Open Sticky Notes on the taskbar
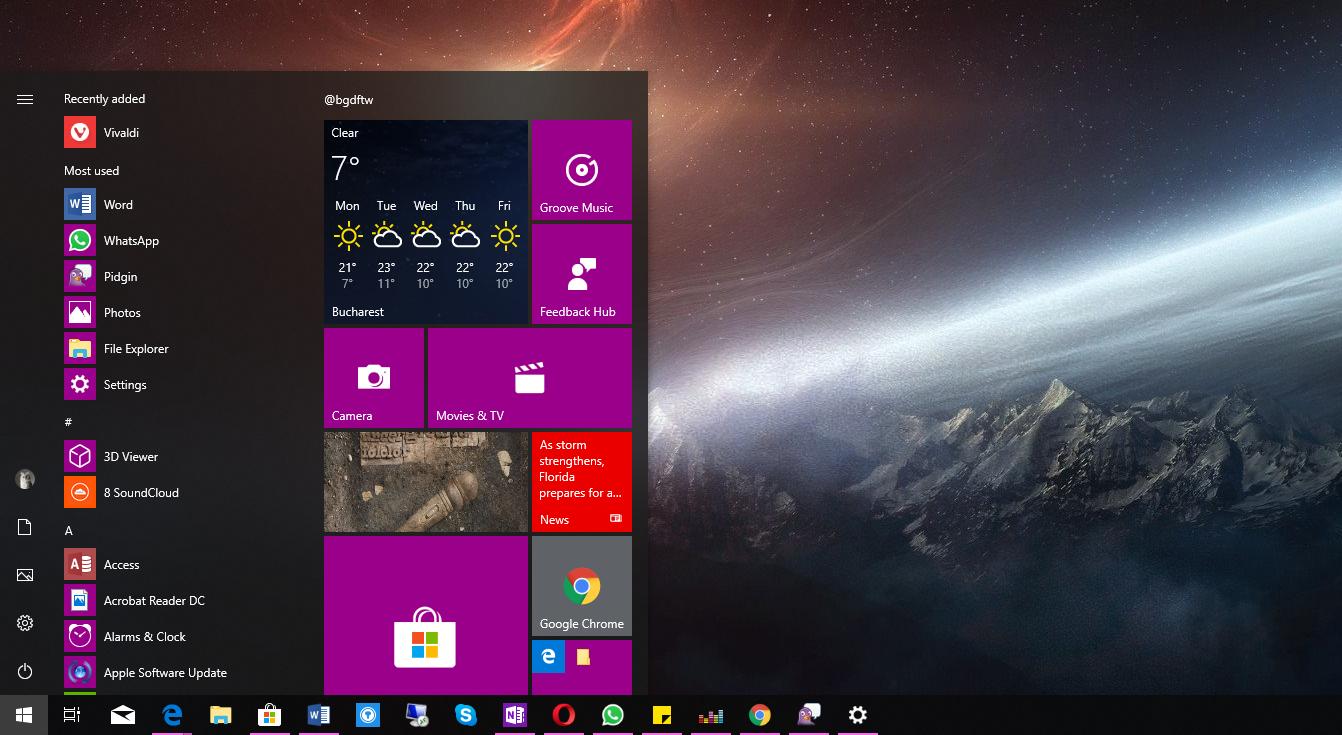Viewport: 1342px width, 735px height. 662,715
